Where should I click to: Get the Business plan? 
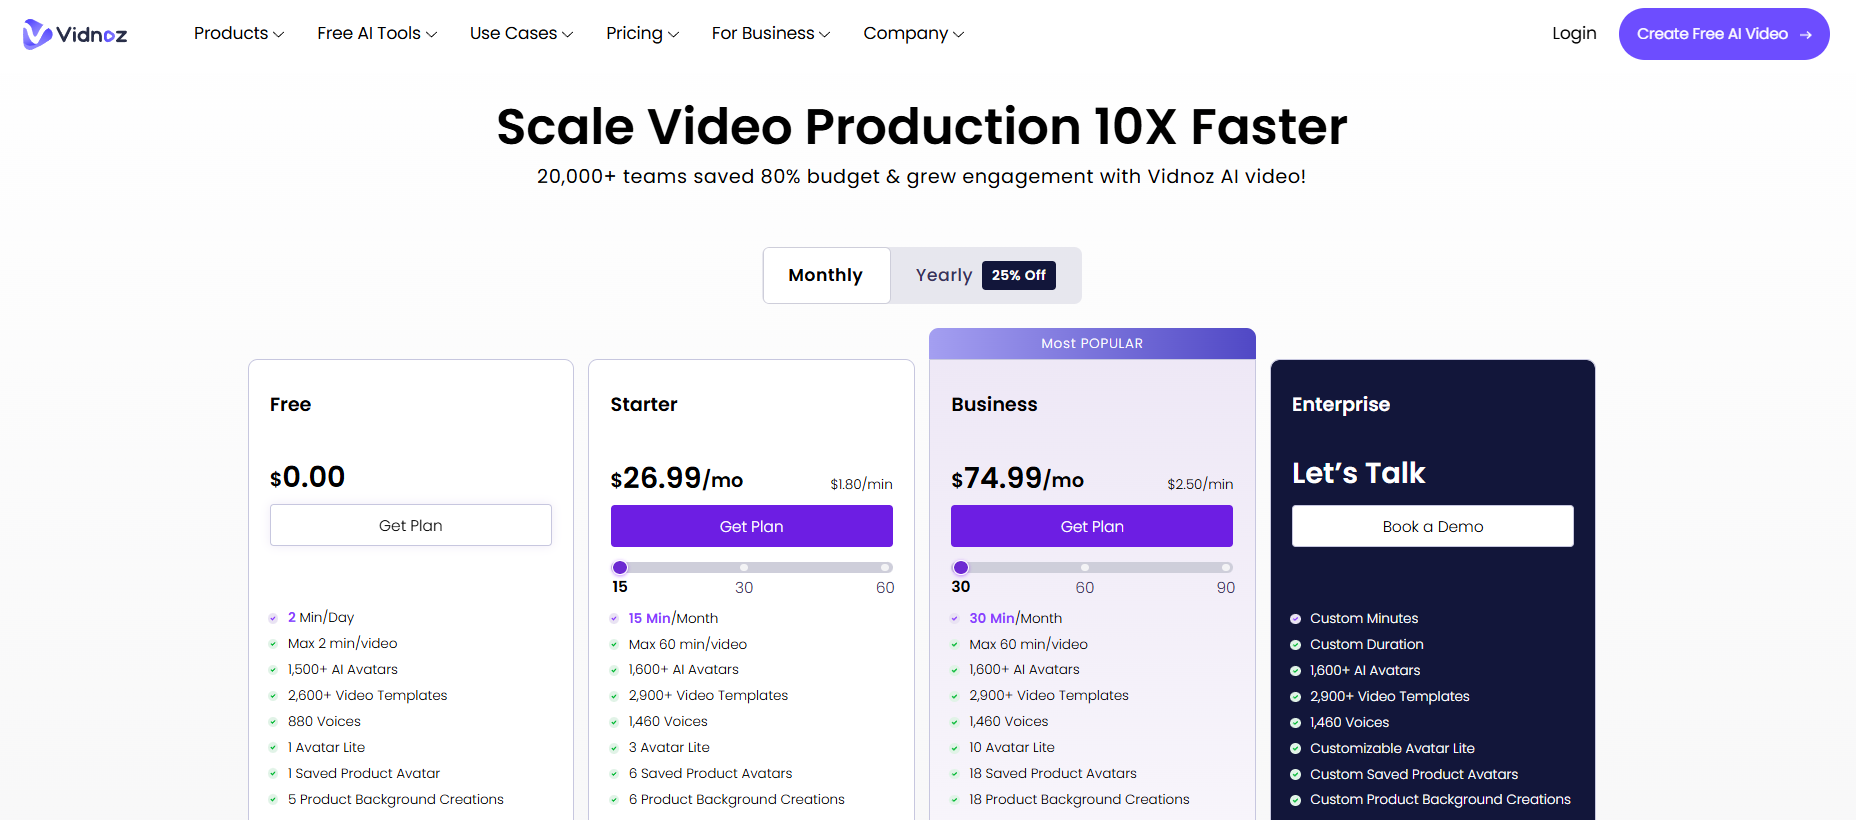[1092, 526]
